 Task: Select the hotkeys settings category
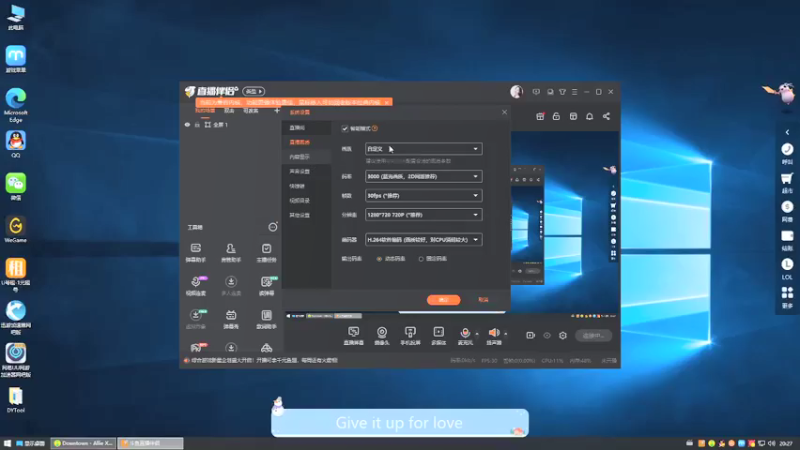click(x=307, y=186)
